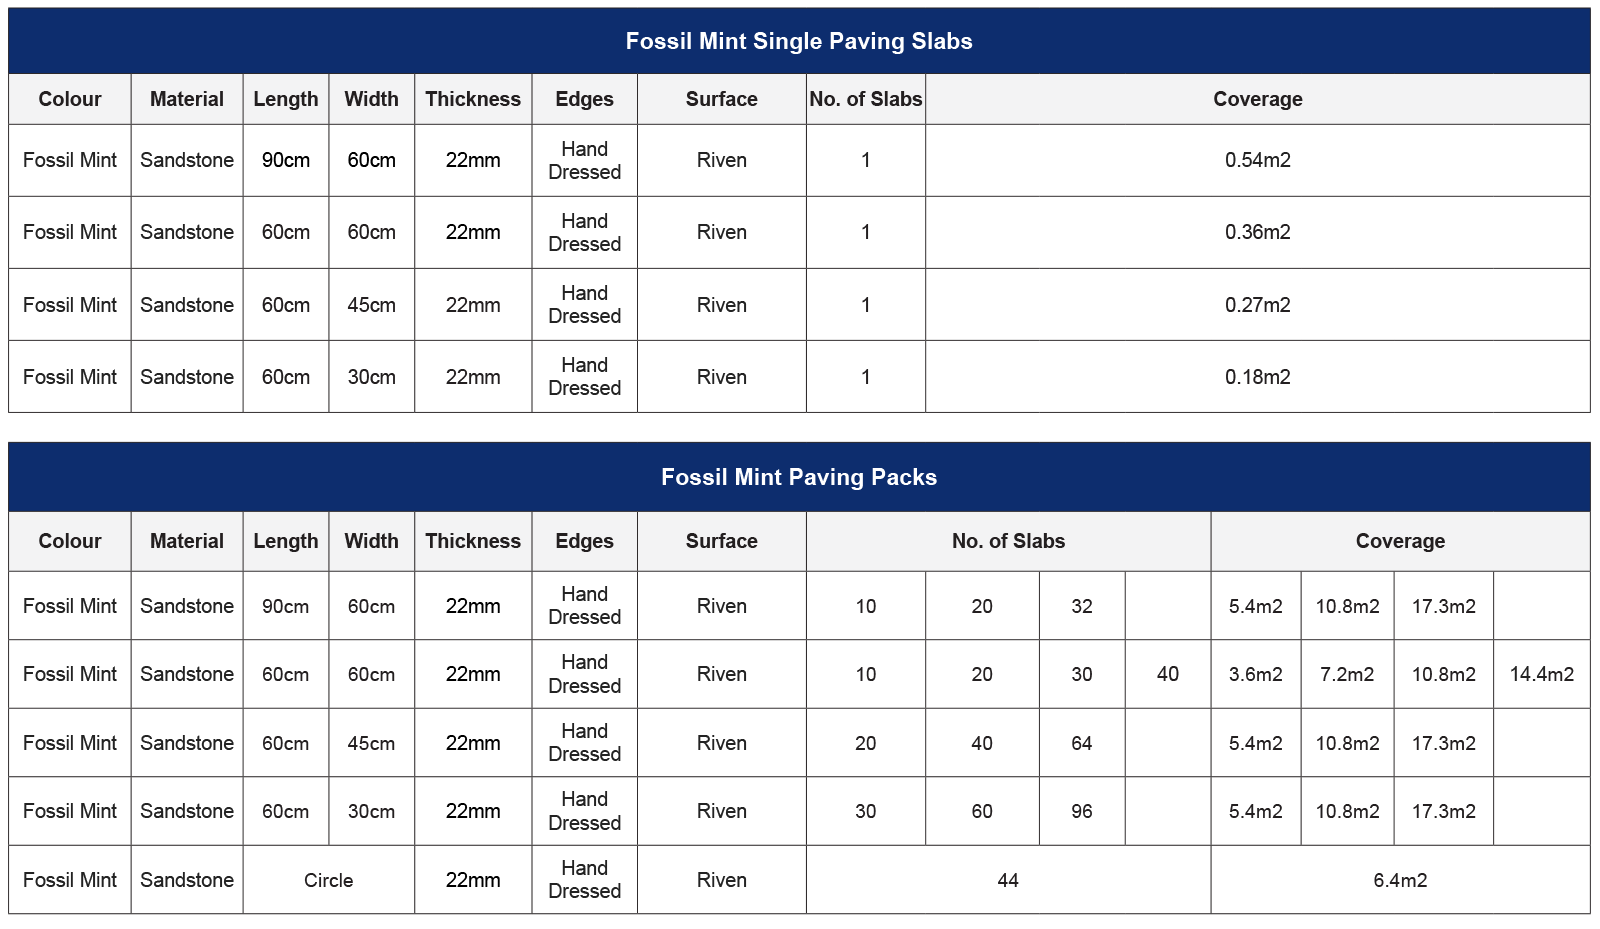Select the 0.54m2 coverage cell
Screen dimensions: 1600x929
tap(1258, 160)
